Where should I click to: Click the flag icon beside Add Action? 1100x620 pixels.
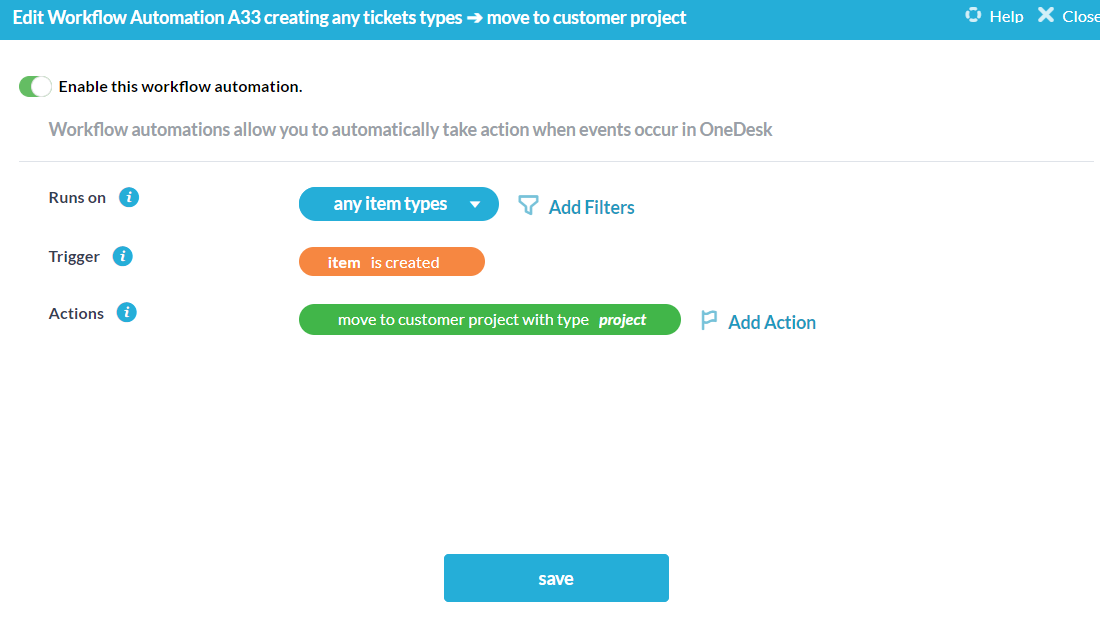[x=709, y=321]
